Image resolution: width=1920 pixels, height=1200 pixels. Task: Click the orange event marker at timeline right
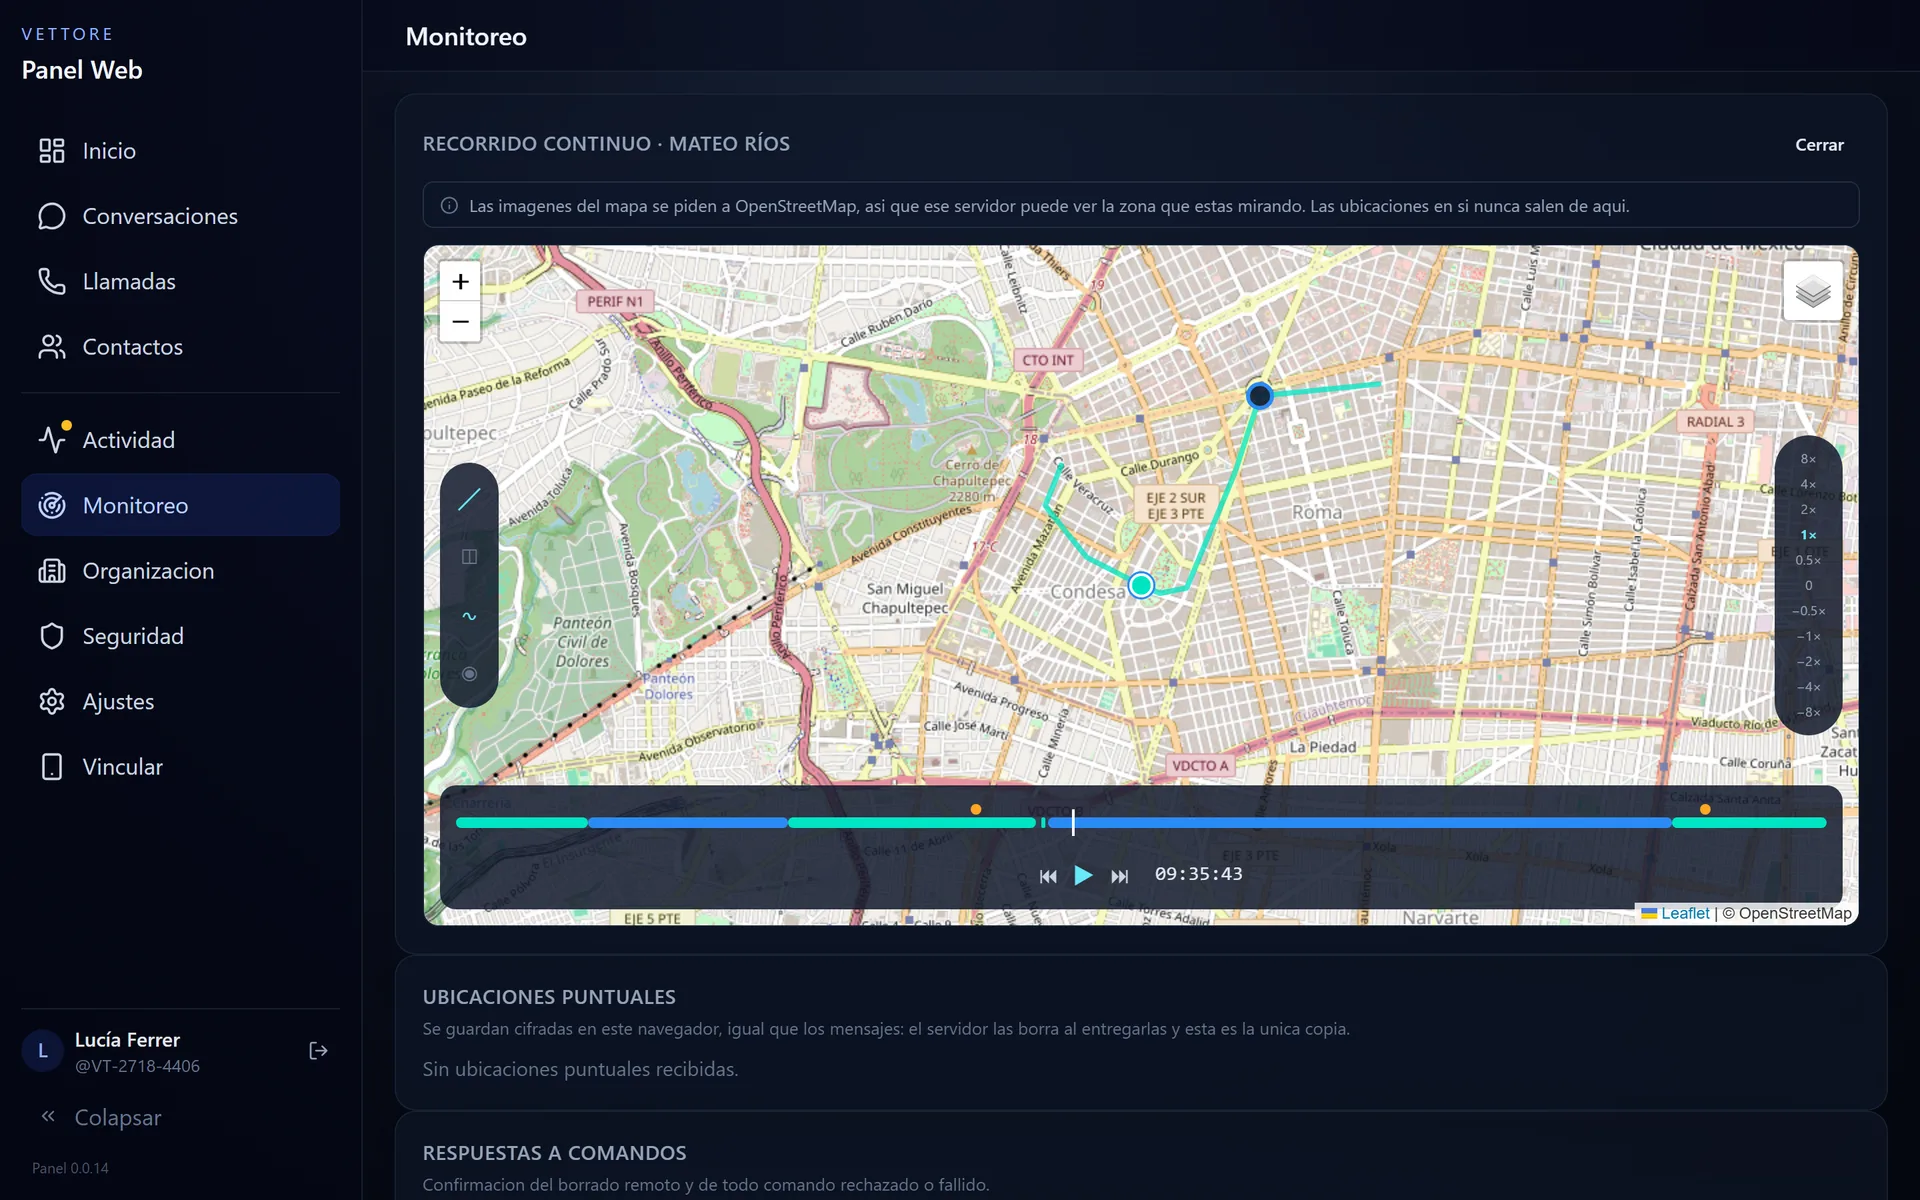click(1705, 810)
